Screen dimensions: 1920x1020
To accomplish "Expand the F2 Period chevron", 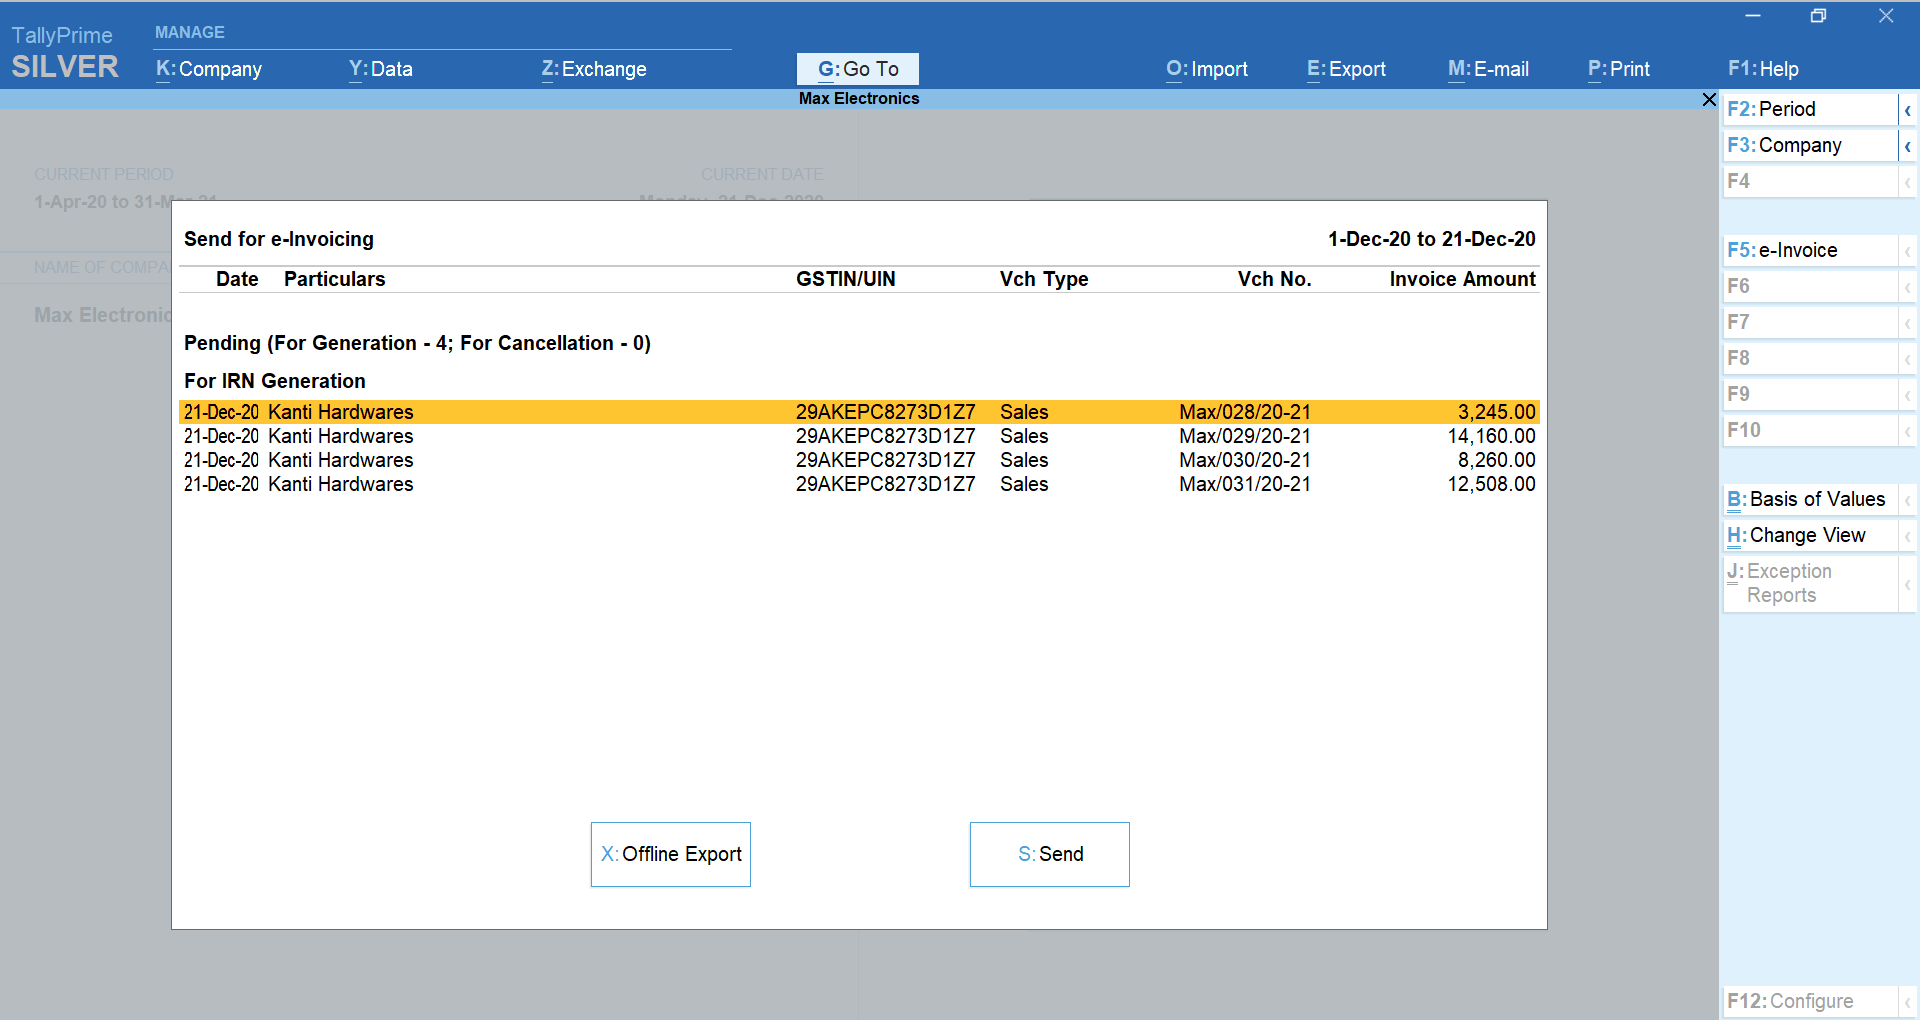I will click(x=1907, y=110).
